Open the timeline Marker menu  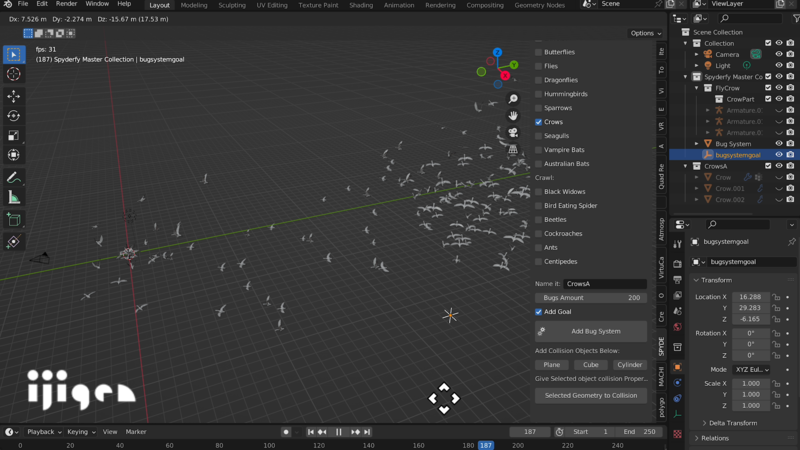(136, 432)
